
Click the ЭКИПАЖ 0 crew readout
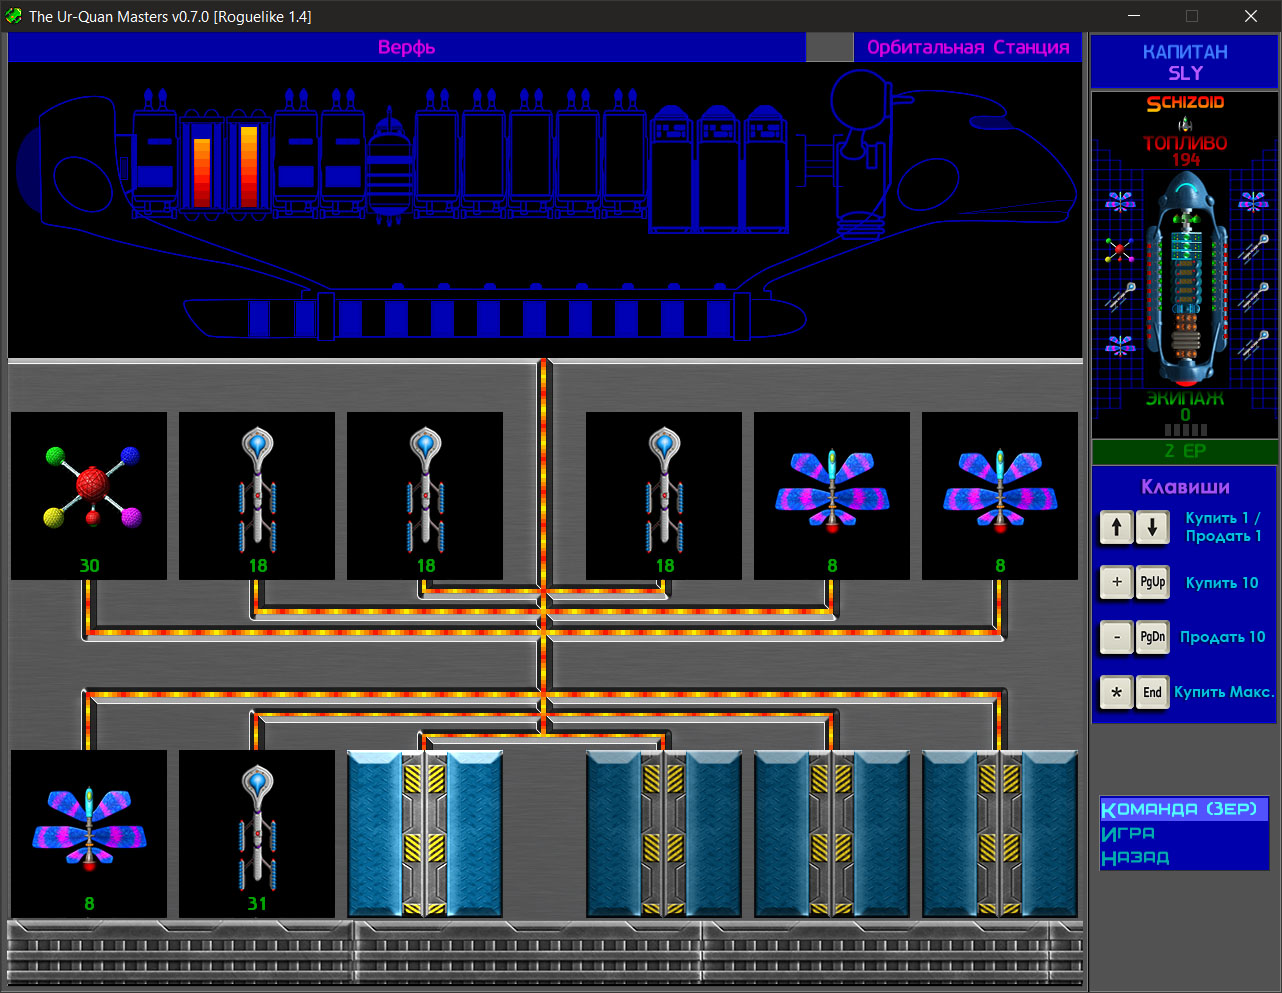(1185, 406)
